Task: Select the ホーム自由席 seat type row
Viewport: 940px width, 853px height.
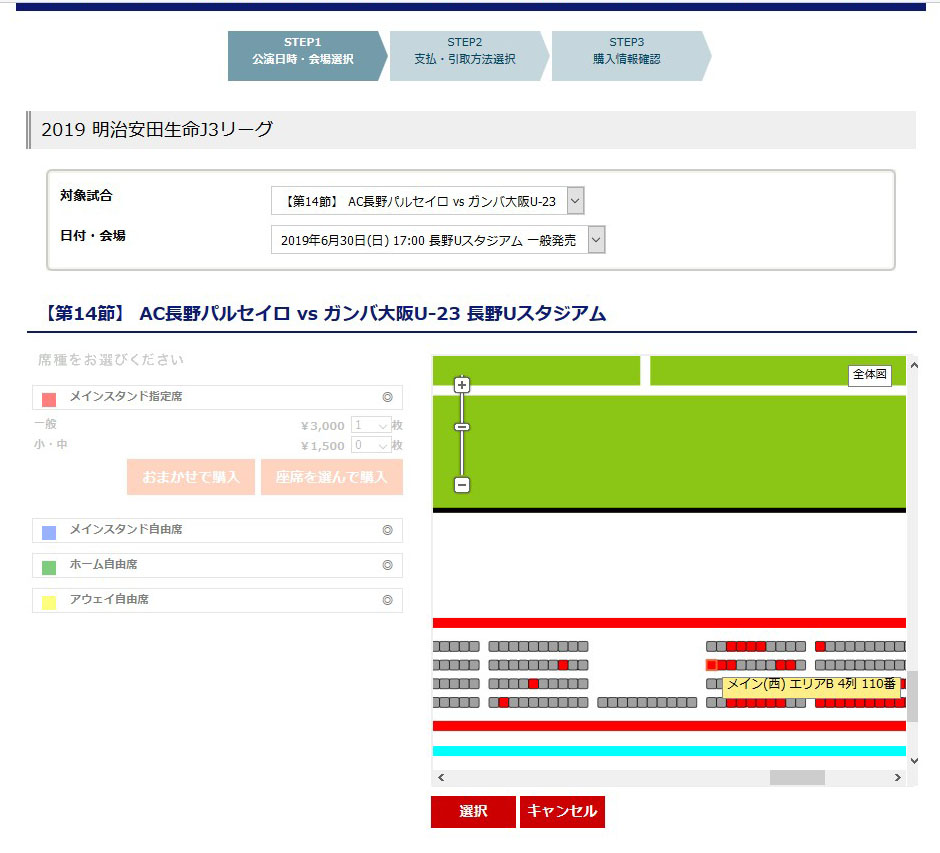Action: click(x=217, y=565)
